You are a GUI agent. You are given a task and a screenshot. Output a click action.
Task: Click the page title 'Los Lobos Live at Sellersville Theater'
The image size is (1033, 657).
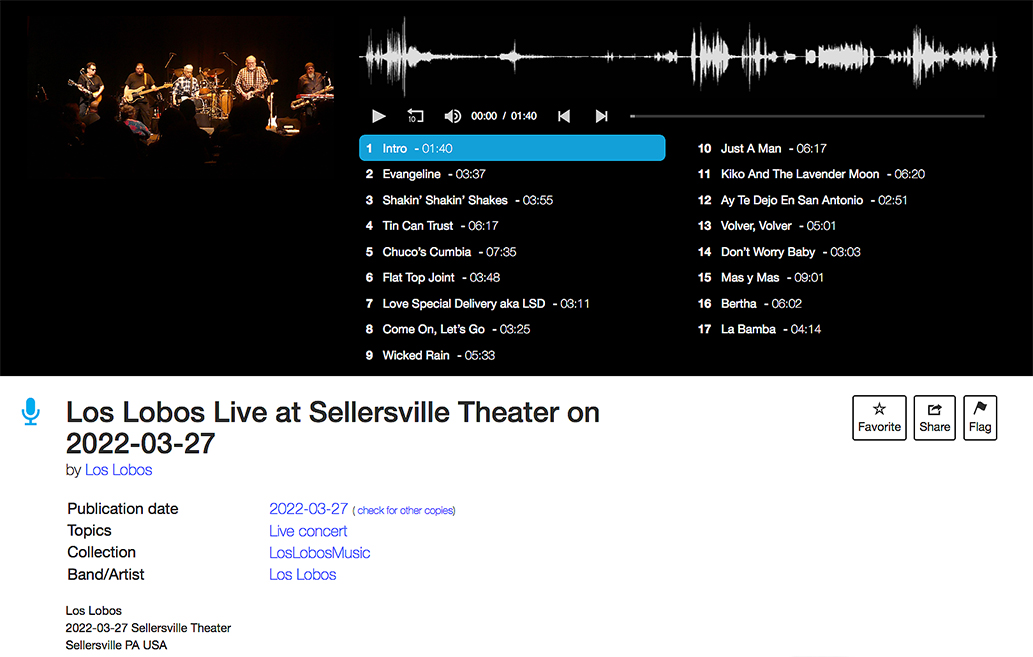[333, 428]
